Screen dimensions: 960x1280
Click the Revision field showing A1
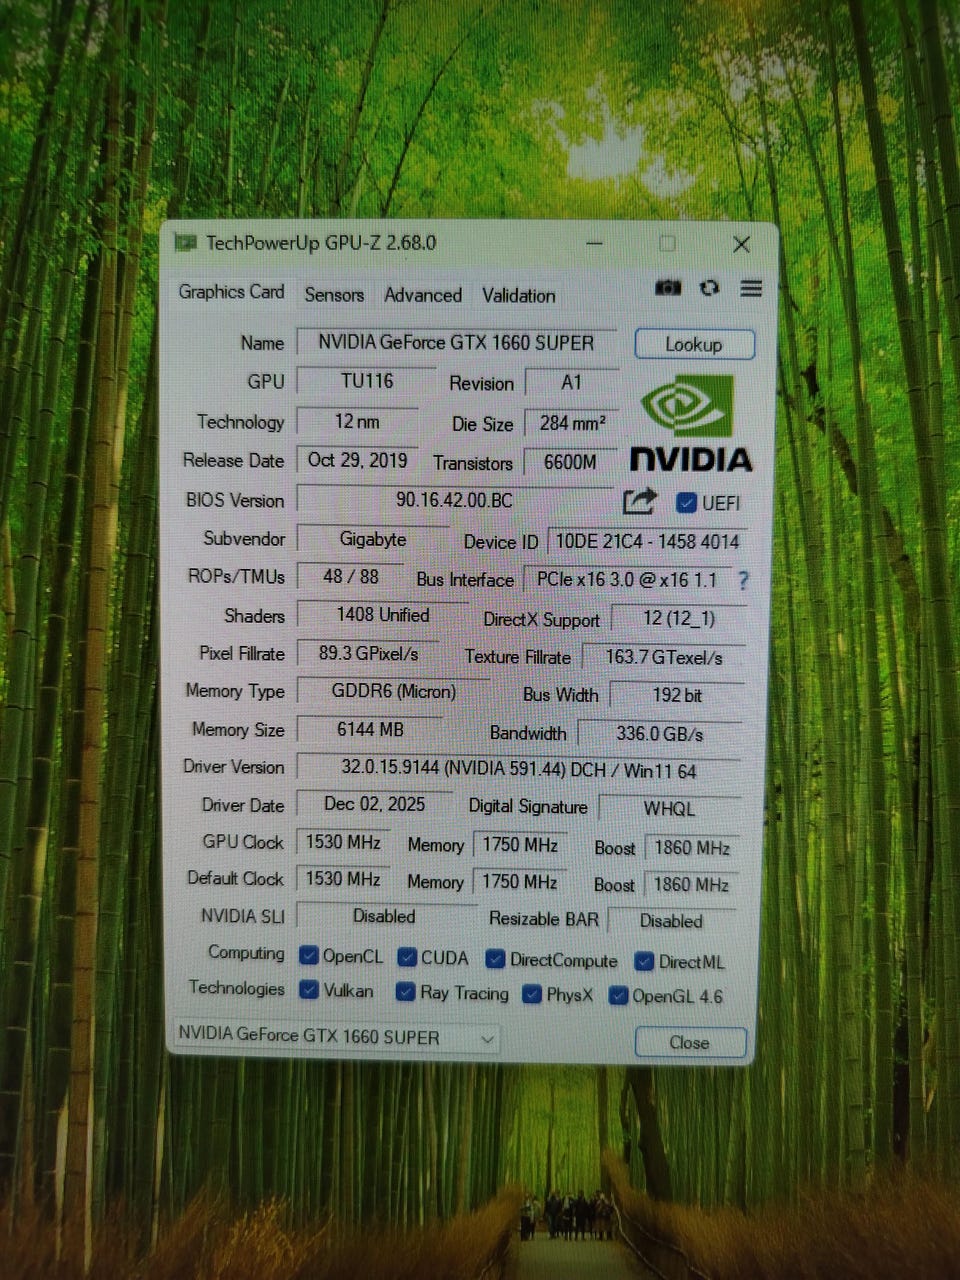(571, 383)
